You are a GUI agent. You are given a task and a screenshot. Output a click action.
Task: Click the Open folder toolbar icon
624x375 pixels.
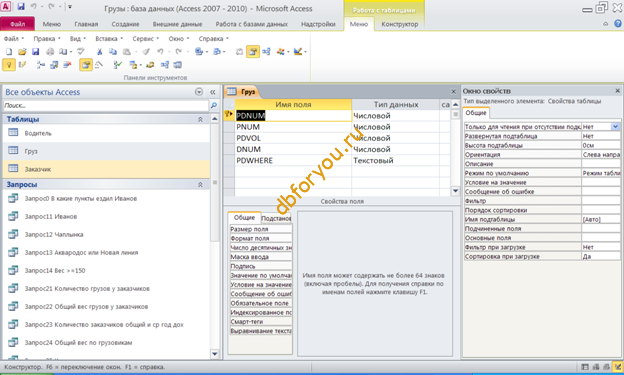click(22, 52)
